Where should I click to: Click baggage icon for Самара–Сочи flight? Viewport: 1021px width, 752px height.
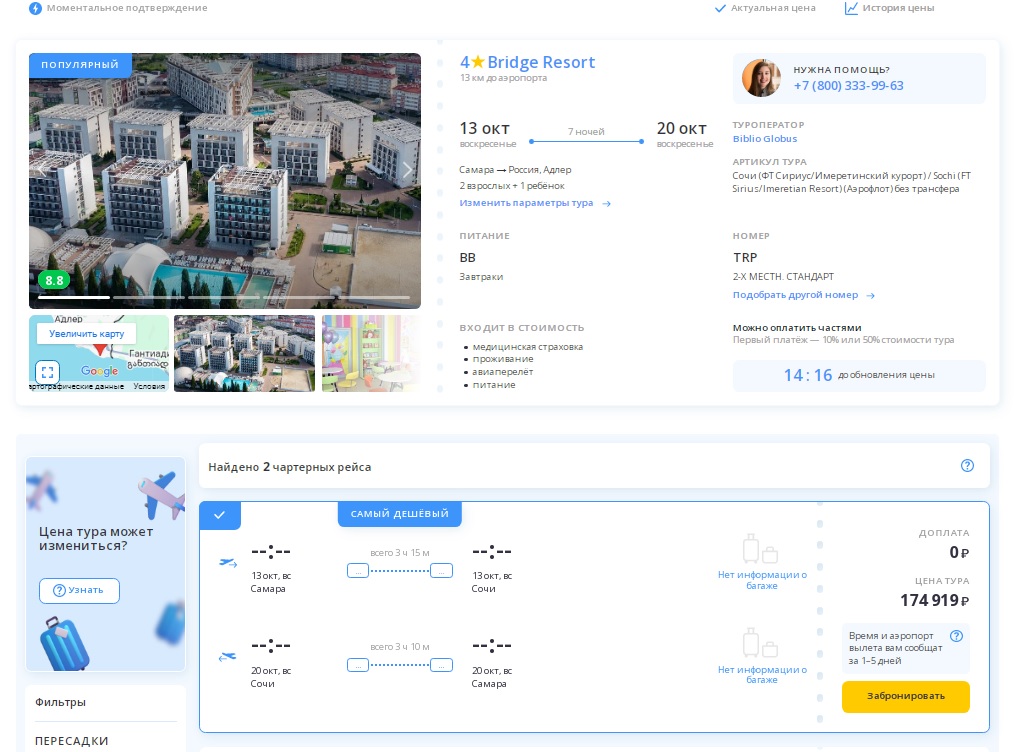761,549
